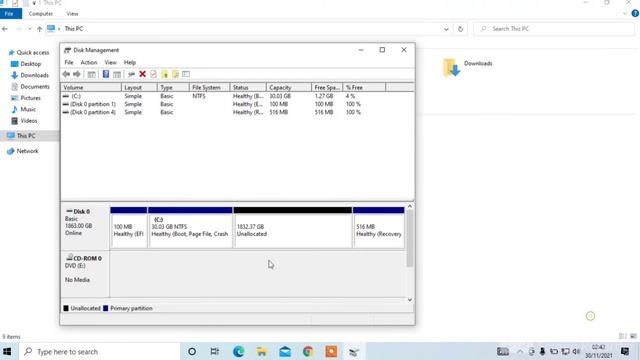Select the (Disk 0 partition 4) volume row
Screen dimensions: 640x360
click(x=212, y=112)
